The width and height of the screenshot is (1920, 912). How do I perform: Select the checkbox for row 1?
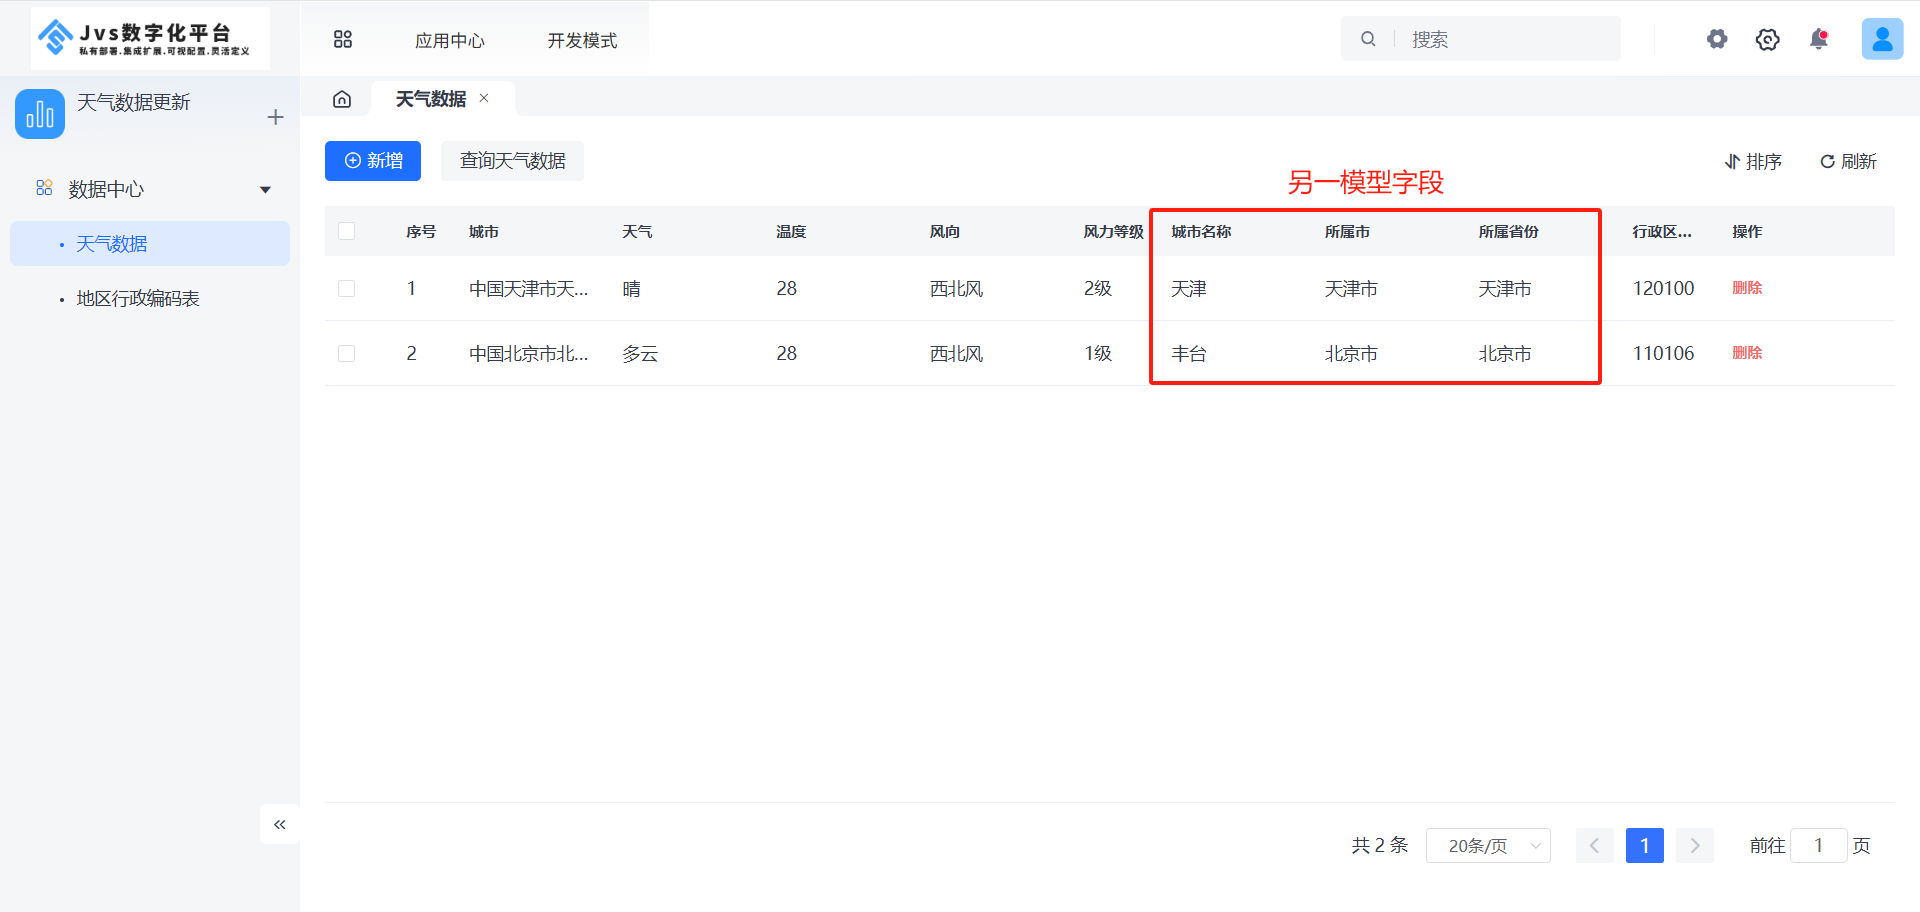347,288
